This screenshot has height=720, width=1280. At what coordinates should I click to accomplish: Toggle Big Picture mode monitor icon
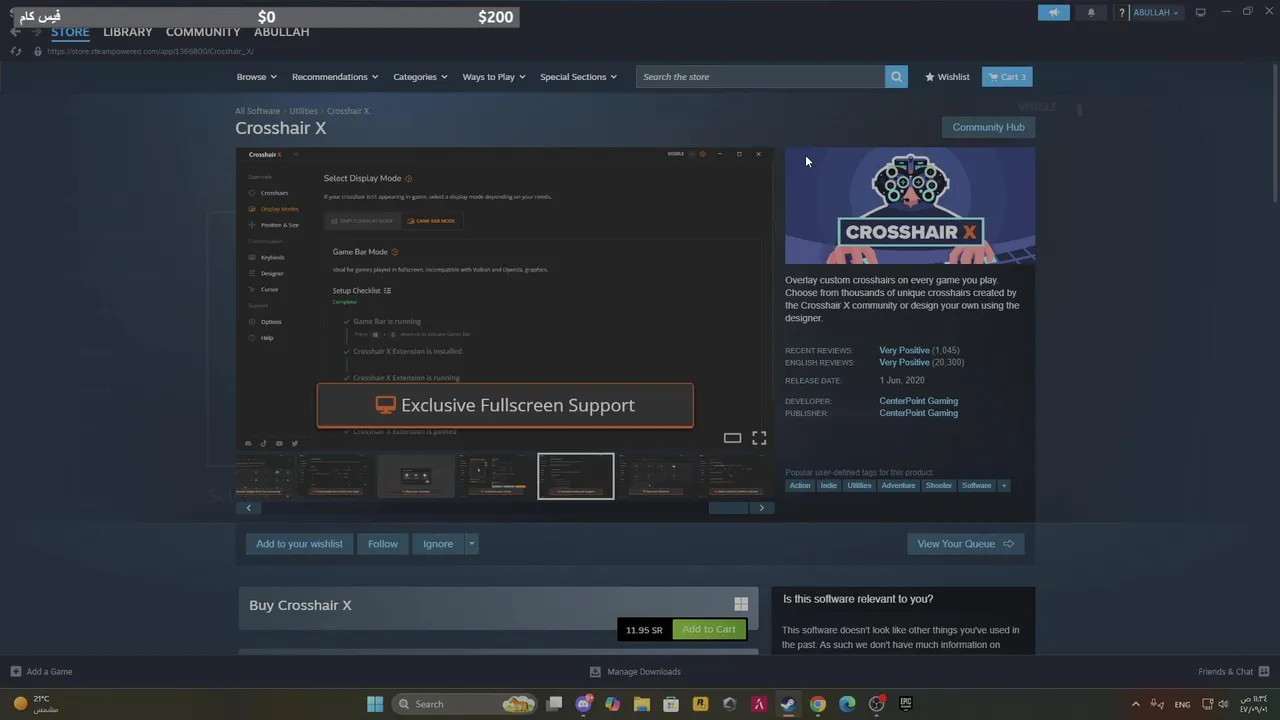(x=1201, y=12)
